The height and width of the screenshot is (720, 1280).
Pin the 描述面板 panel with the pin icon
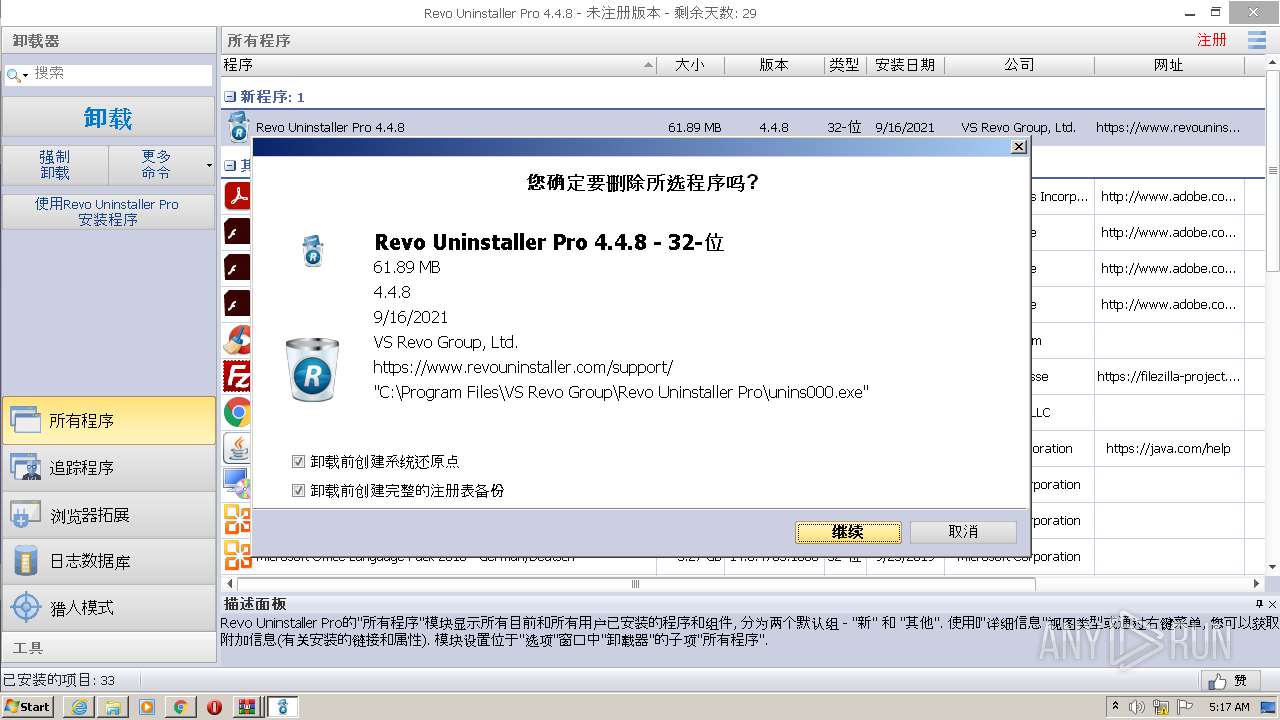(1259, 604)
